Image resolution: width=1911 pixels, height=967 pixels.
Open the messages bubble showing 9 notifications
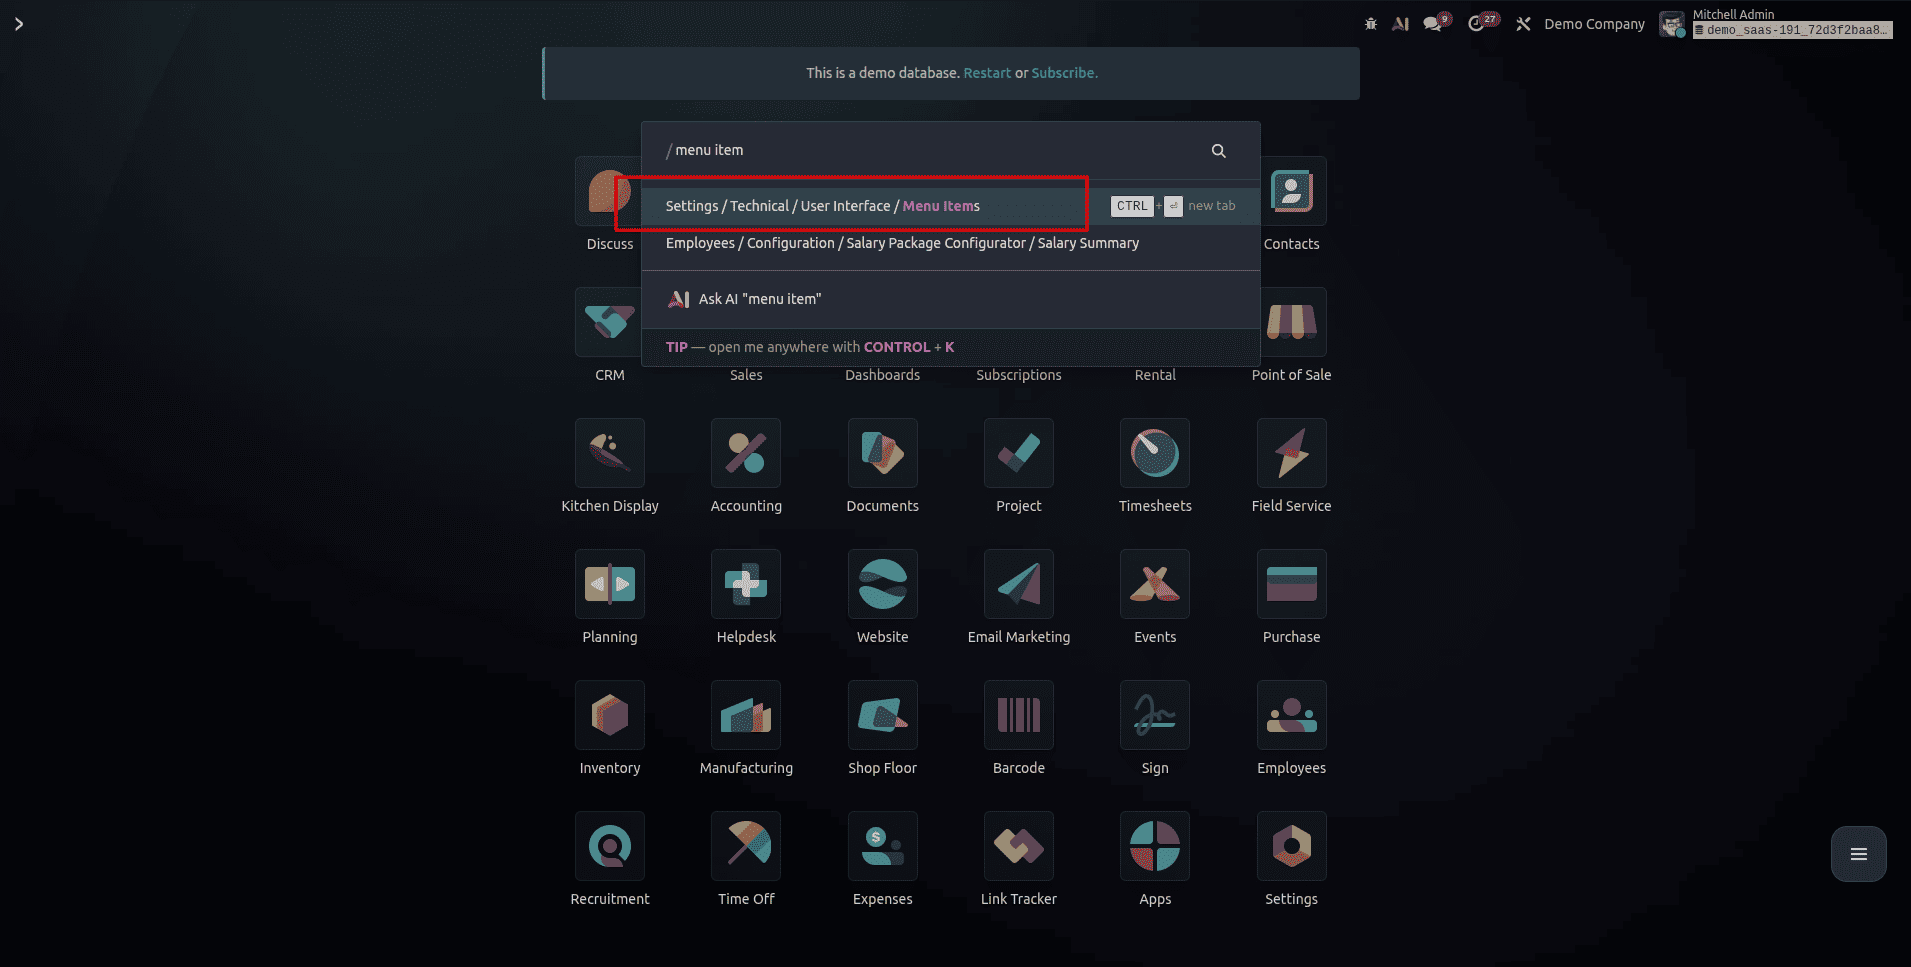click(x=1435, y=22)
